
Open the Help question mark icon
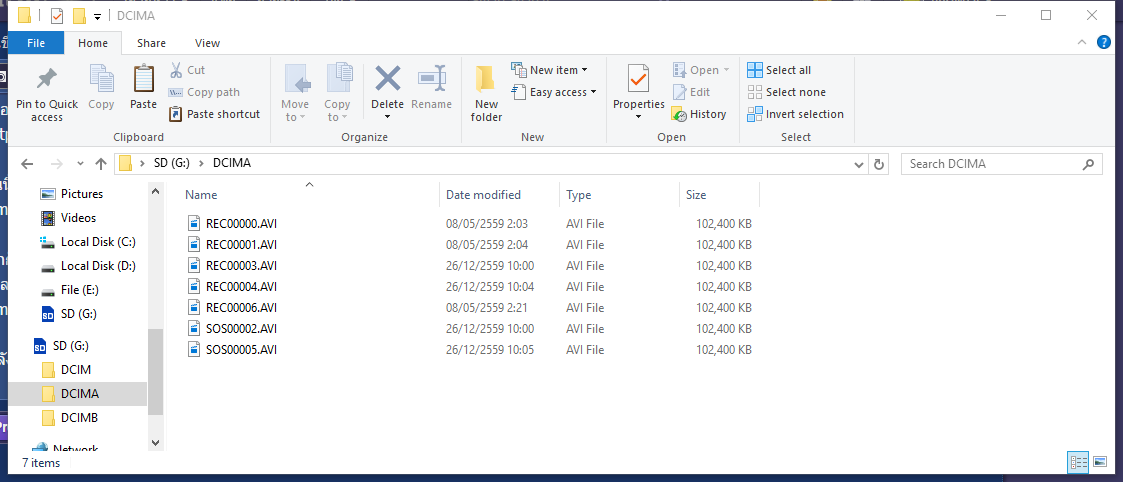(x=1104, y=42)
